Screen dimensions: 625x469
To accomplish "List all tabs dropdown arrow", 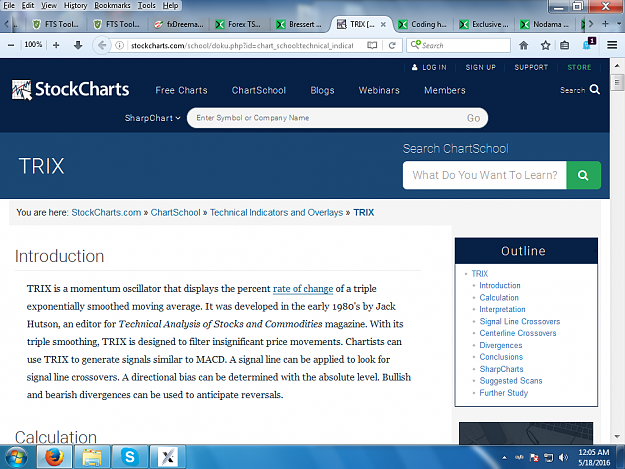I will click(619, 24).
